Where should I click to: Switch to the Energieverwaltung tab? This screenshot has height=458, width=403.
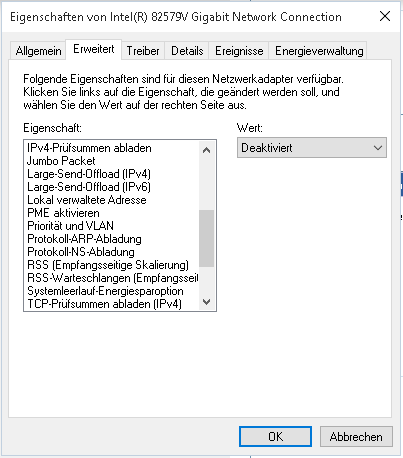click(x=319, y=51)
